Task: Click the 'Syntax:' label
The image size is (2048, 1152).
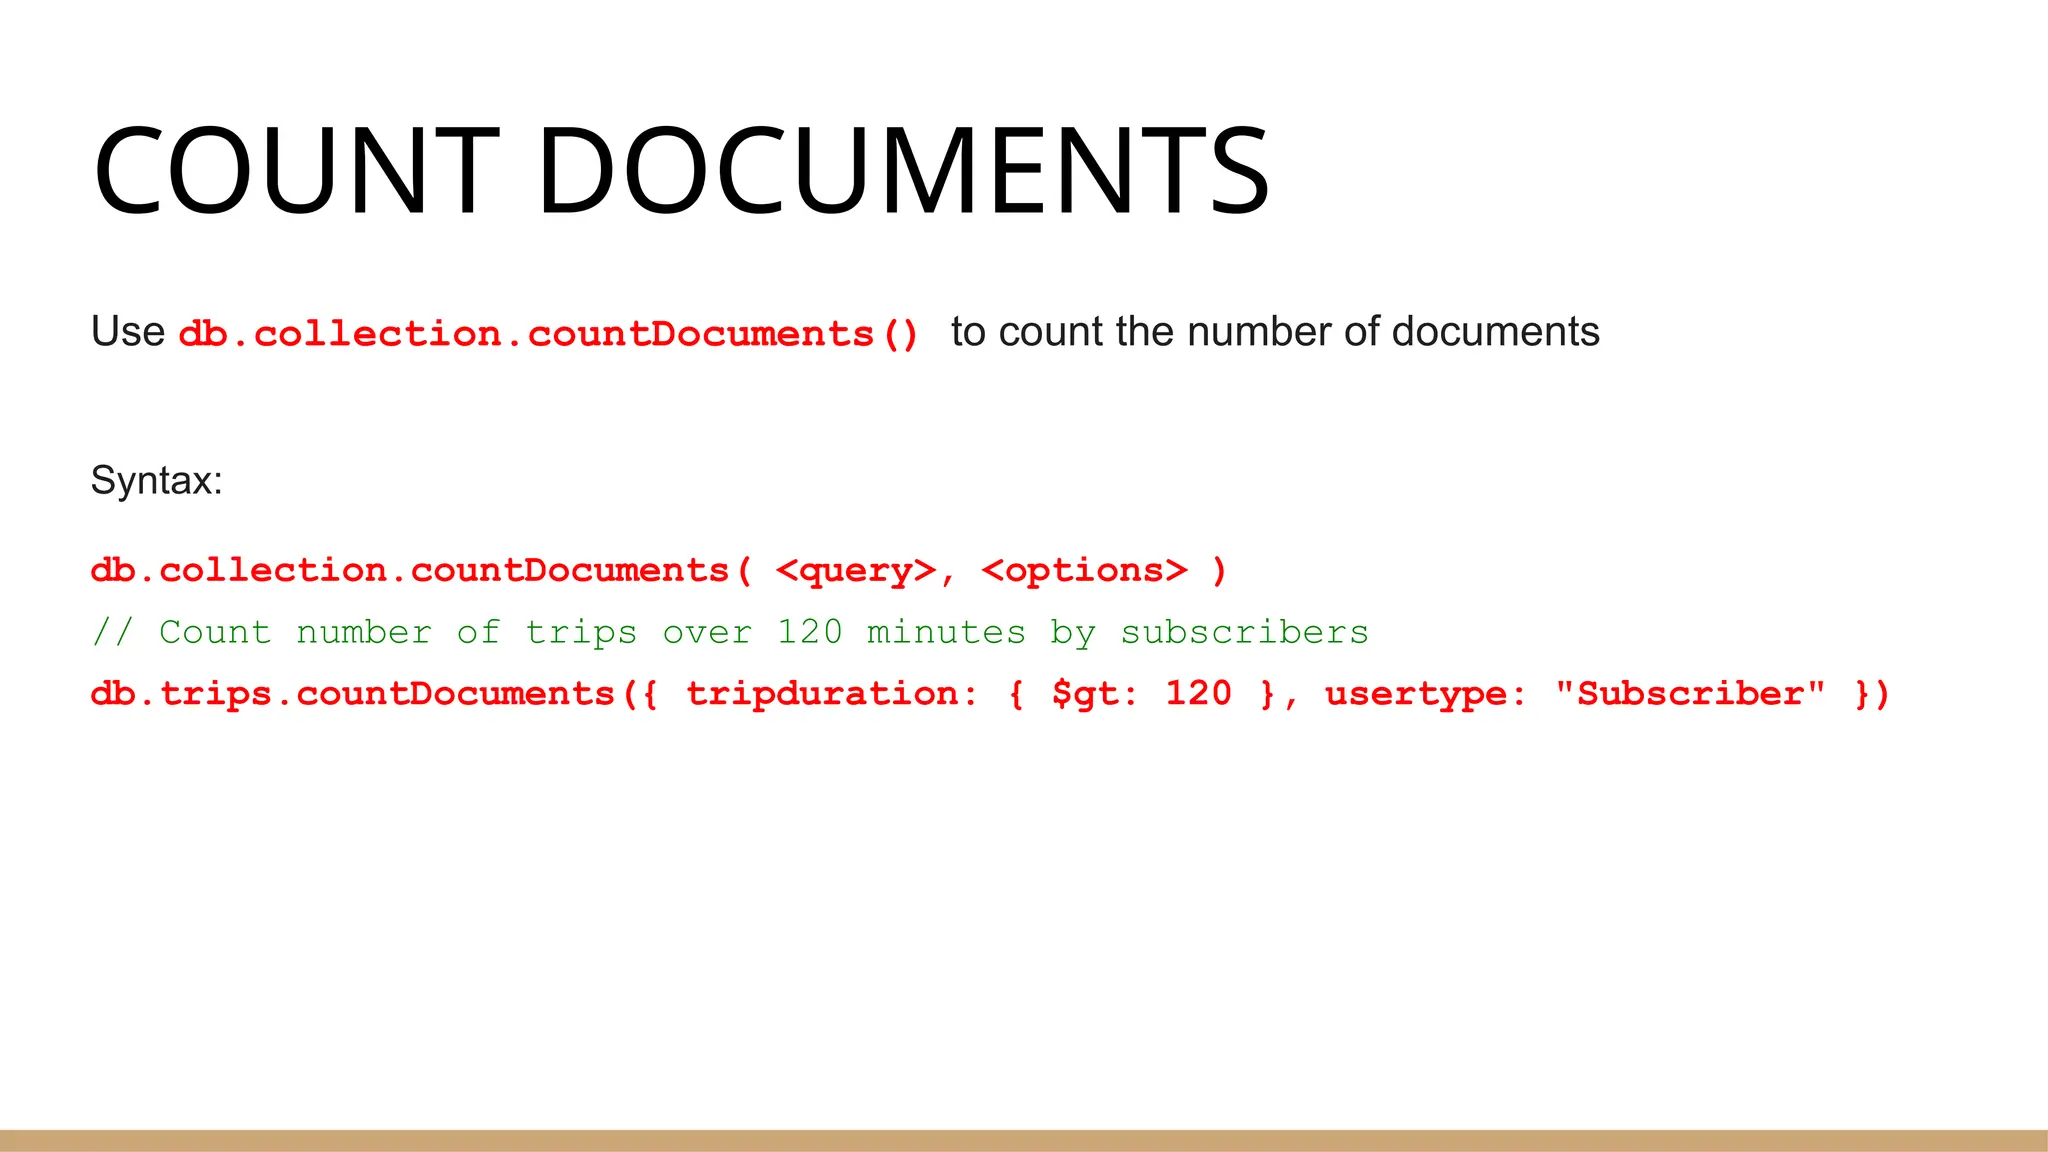Action: click(156, 481)
